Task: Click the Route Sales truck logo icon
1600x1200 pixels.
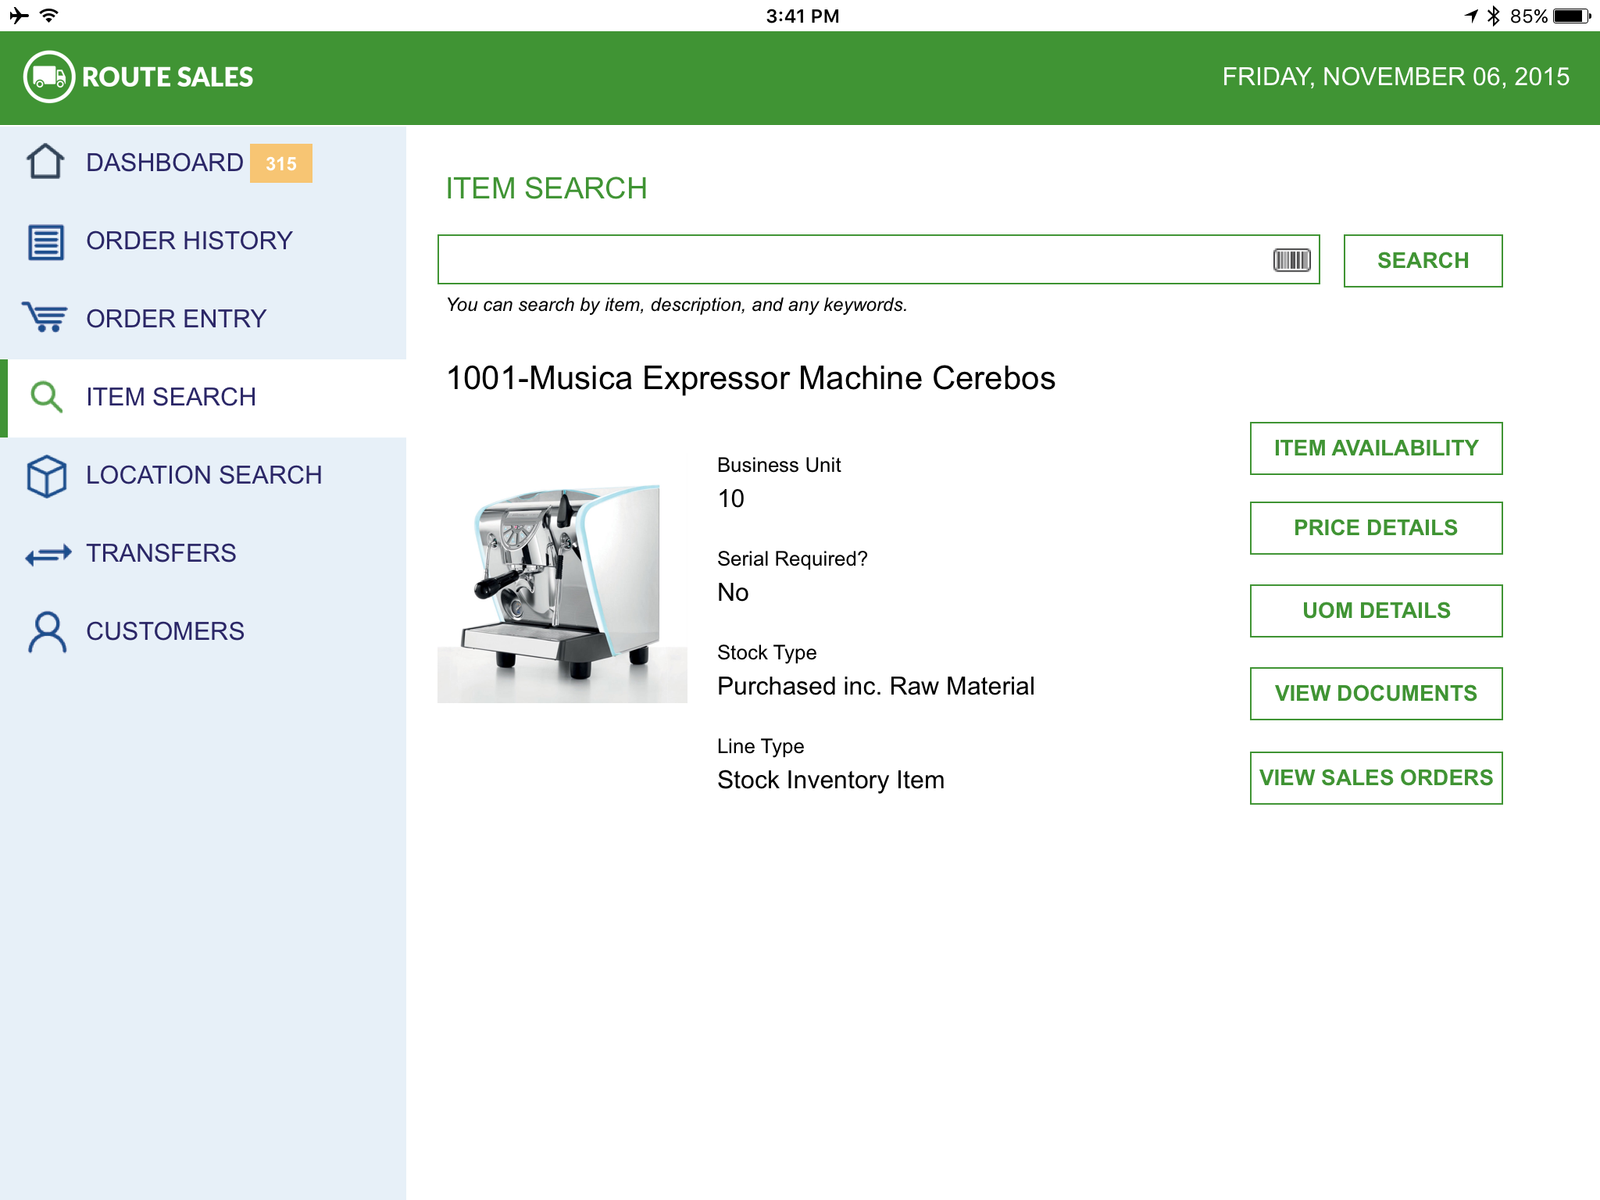Action: tap(49, 77)
